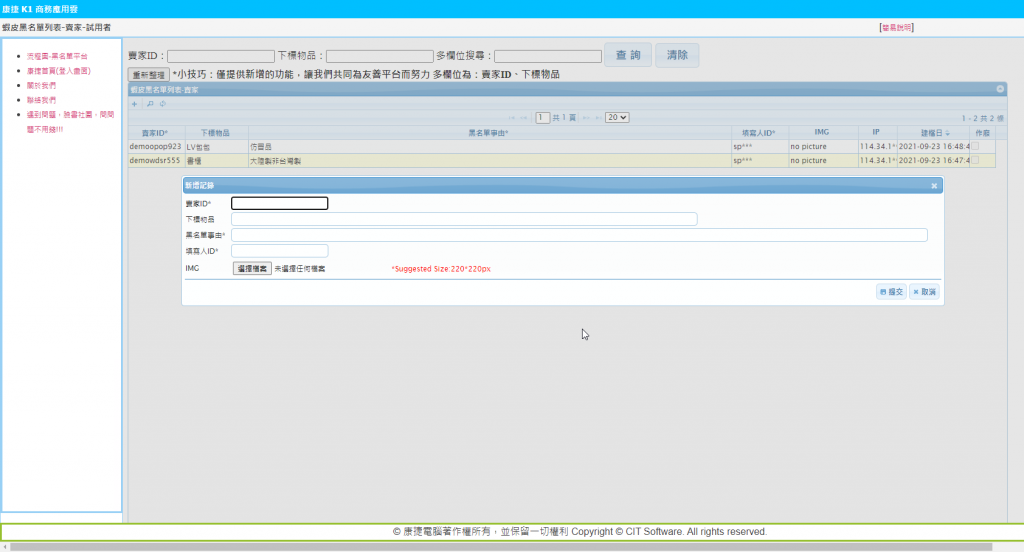Image resolution: width=1024 pixels, height=552 pixels.
Task: Click next page arrow in grid pager
Action: click(585, 117)
